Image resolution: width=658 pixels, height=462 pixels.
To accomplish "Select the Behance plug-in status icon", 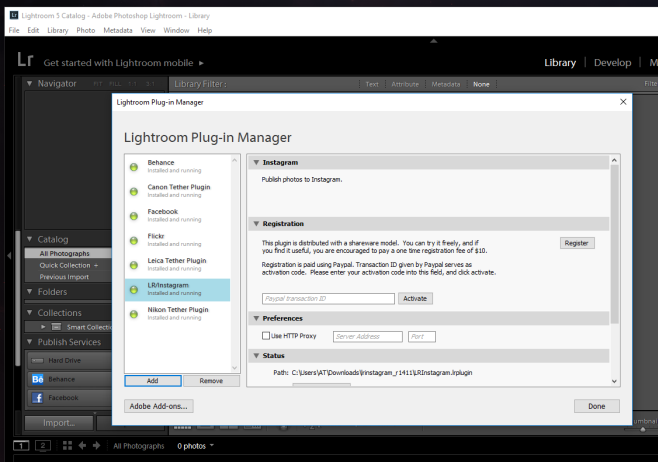I will click(x=134, y=167).
